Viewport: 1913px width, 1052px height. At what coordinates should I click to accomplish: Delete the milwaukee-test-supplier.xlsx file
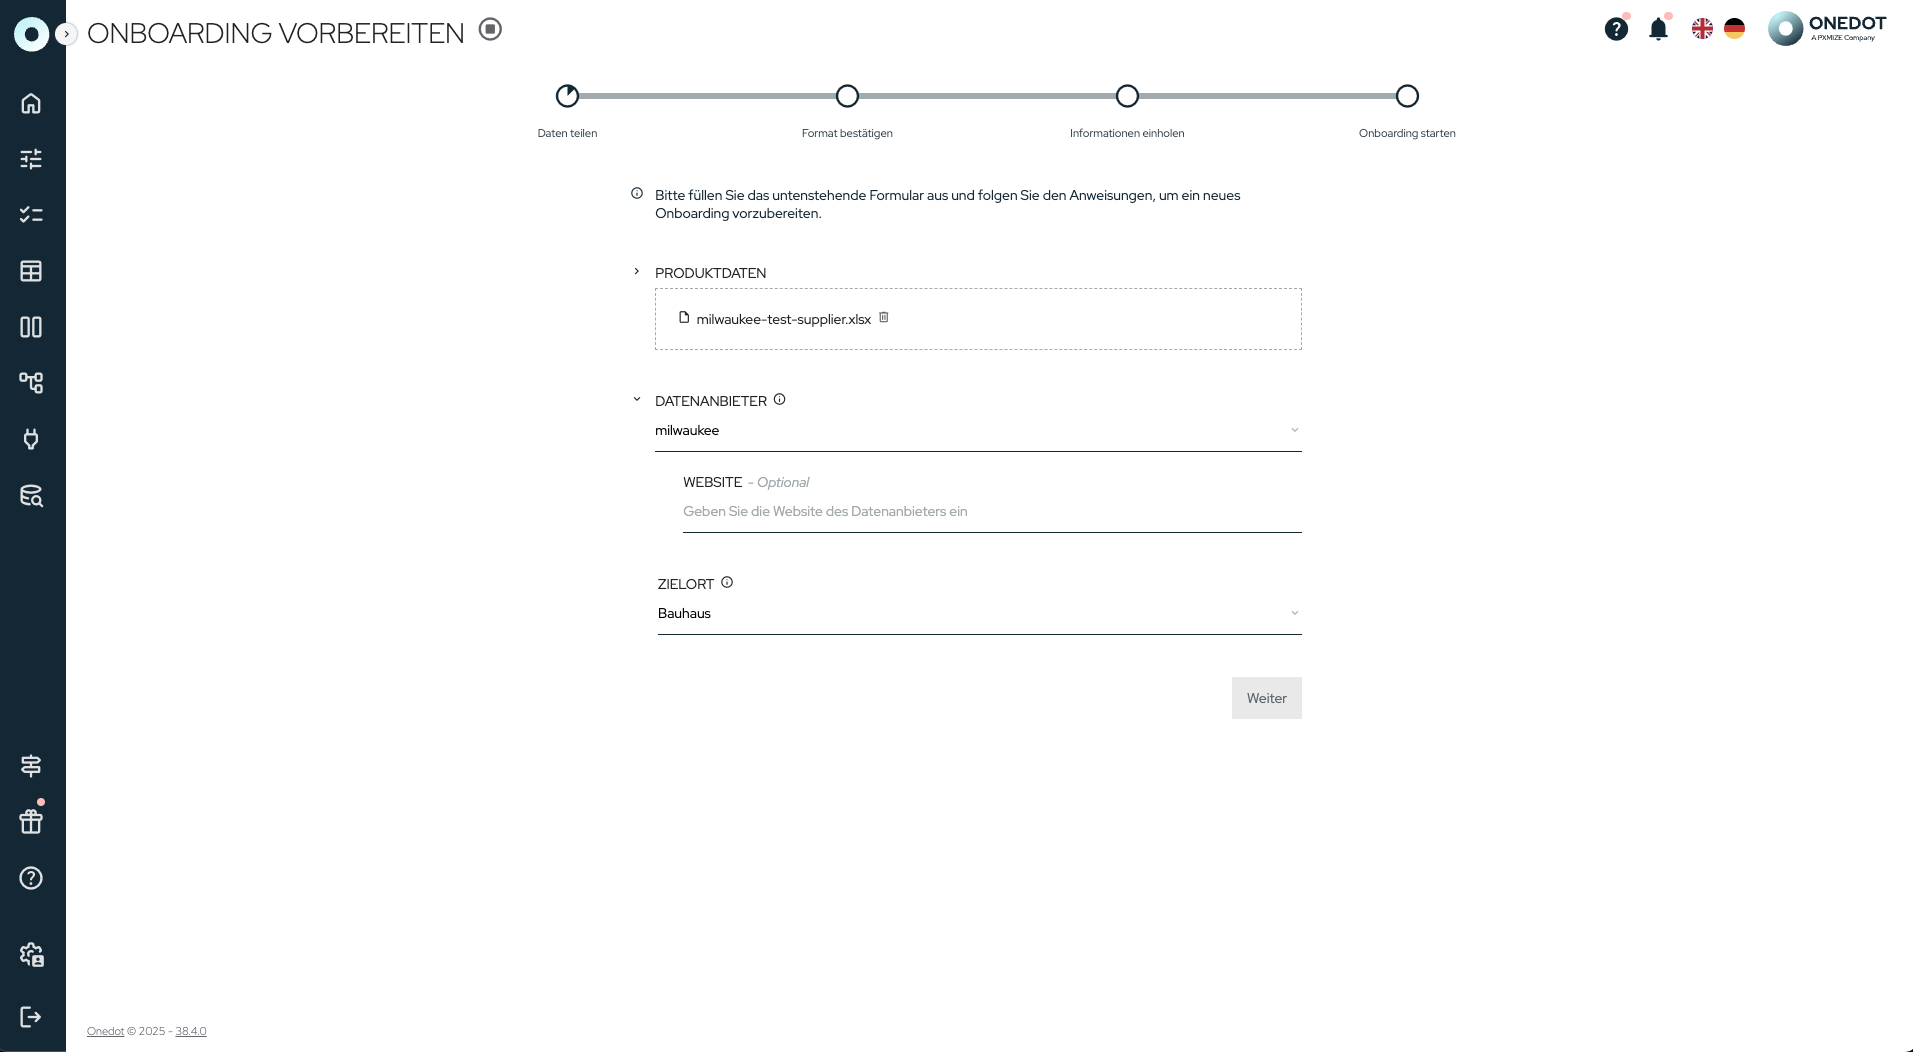884,318
